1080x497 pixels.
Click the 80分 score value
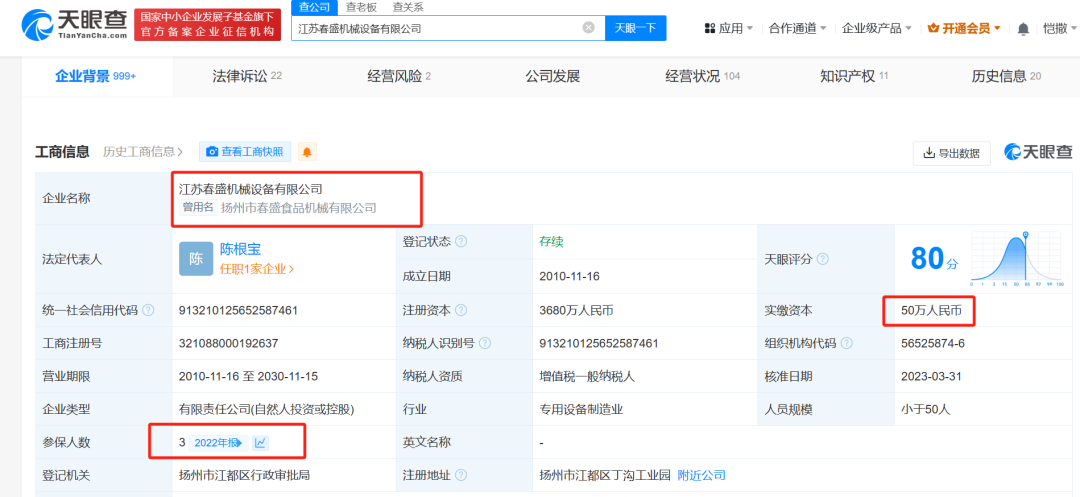pyautogui.click(x=934, y=258)
